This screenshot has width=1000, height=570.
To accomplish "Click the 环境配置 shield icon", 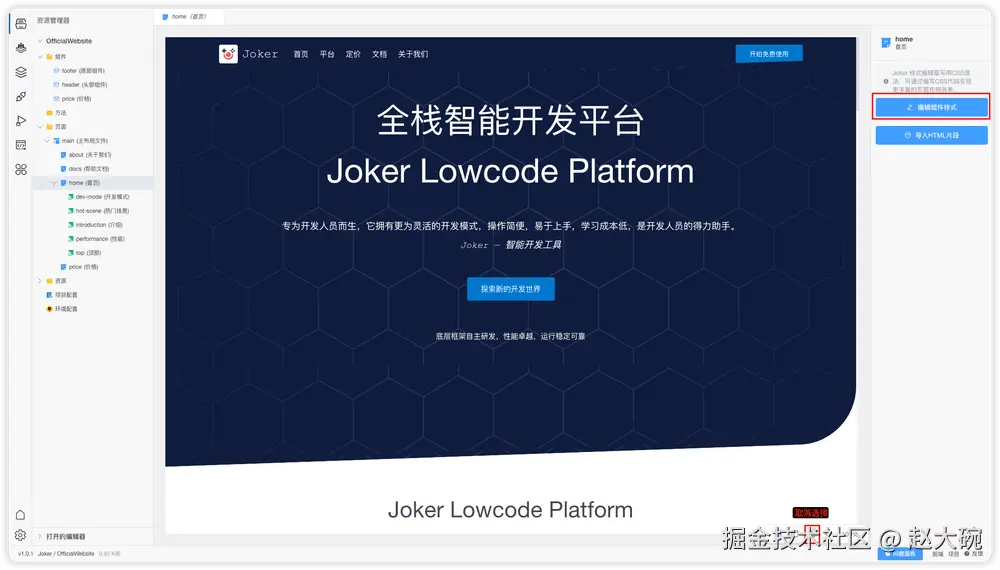I will tap(49, 309).
